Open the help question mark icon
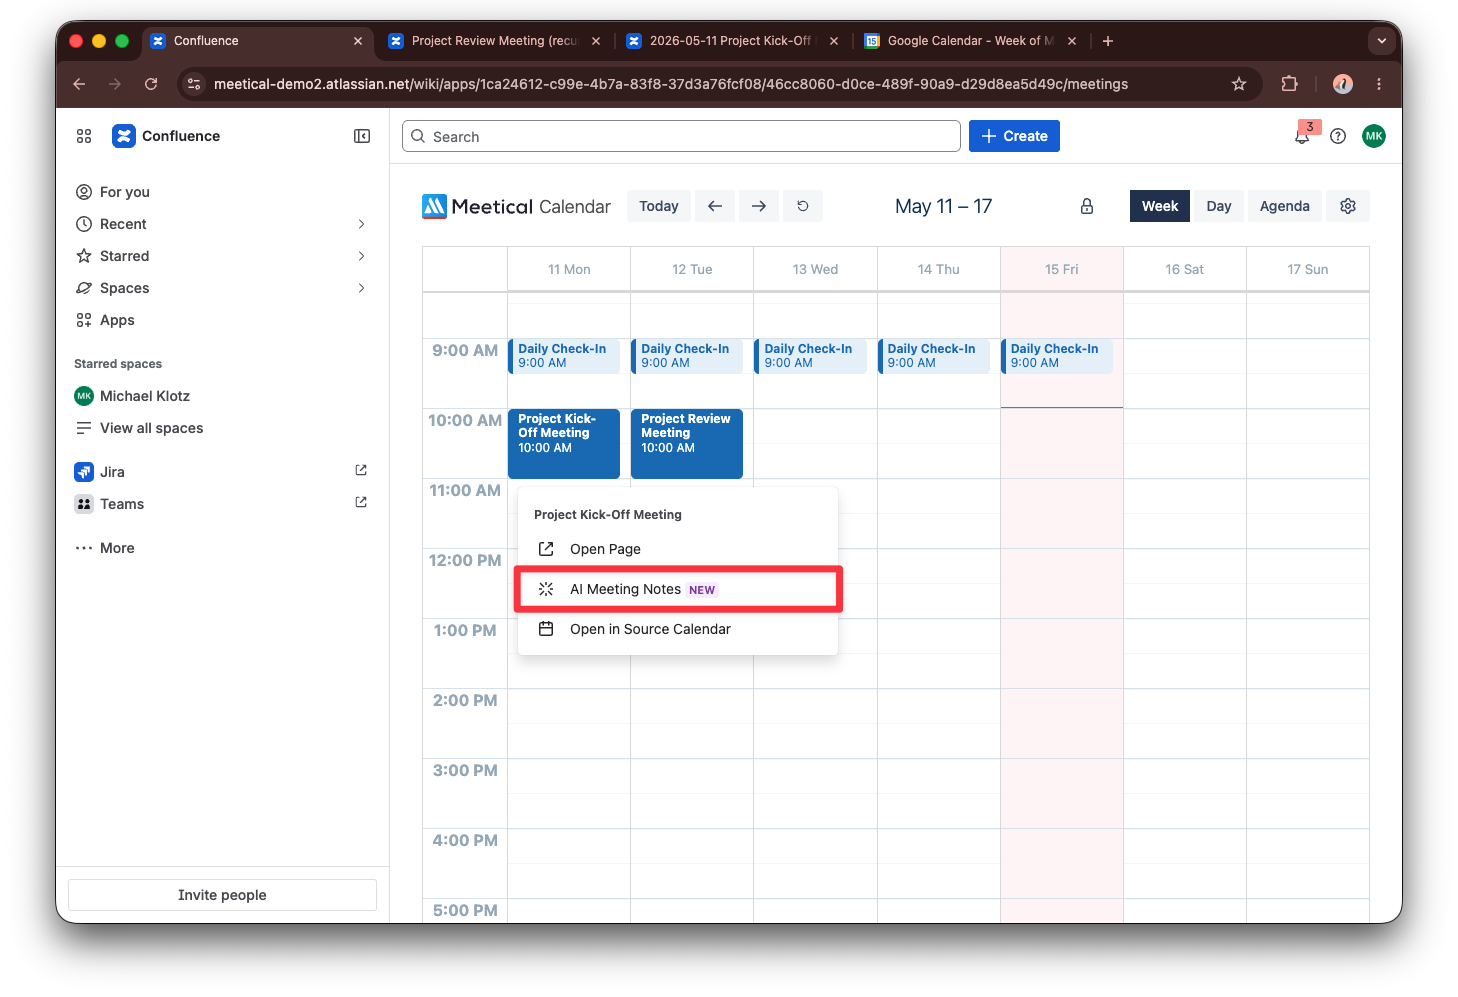1458x997 pixels. [1338, 136]
